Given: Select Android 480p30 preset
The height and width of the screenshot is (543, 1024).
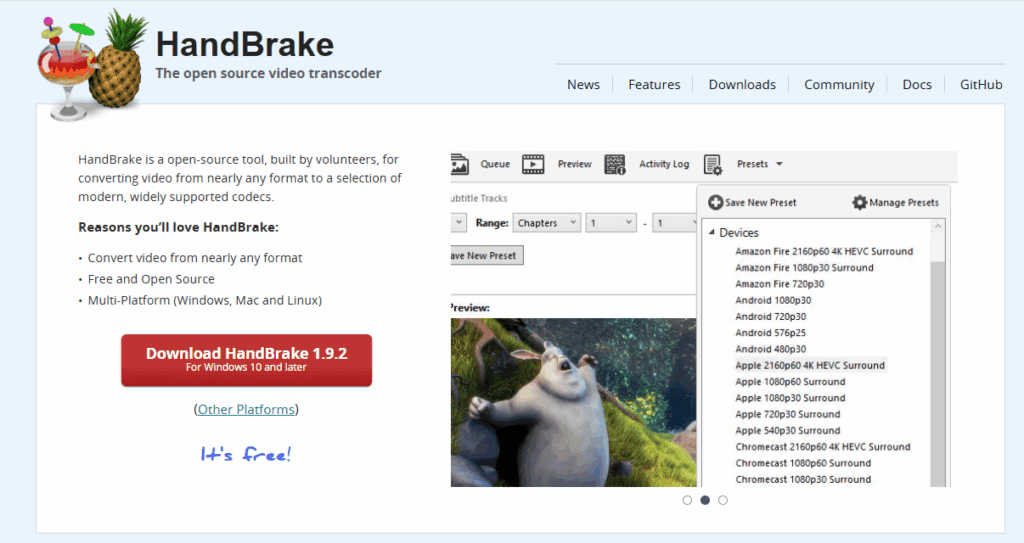Looking at the screenshot, I should [x=771, y=349].
